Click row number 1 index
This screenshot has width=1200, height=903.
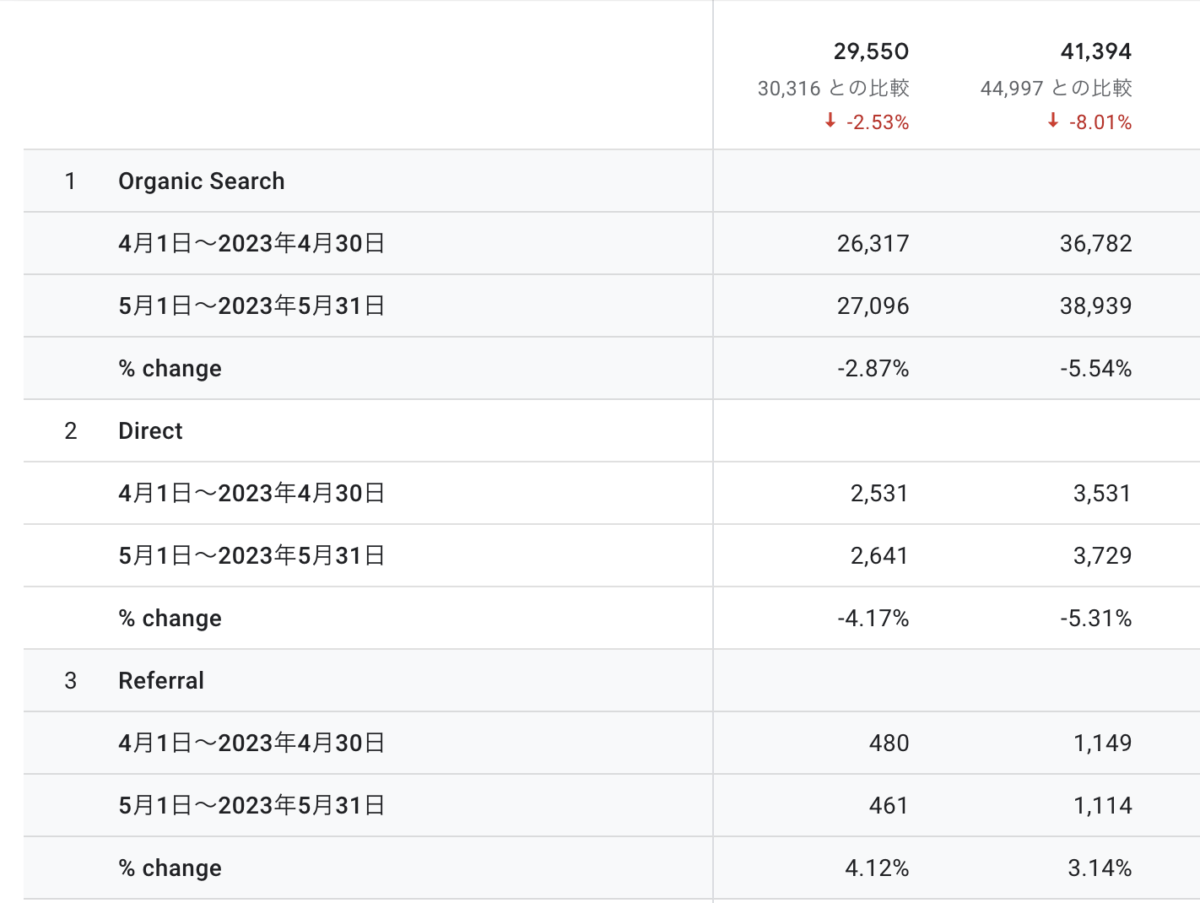point(70,181)
